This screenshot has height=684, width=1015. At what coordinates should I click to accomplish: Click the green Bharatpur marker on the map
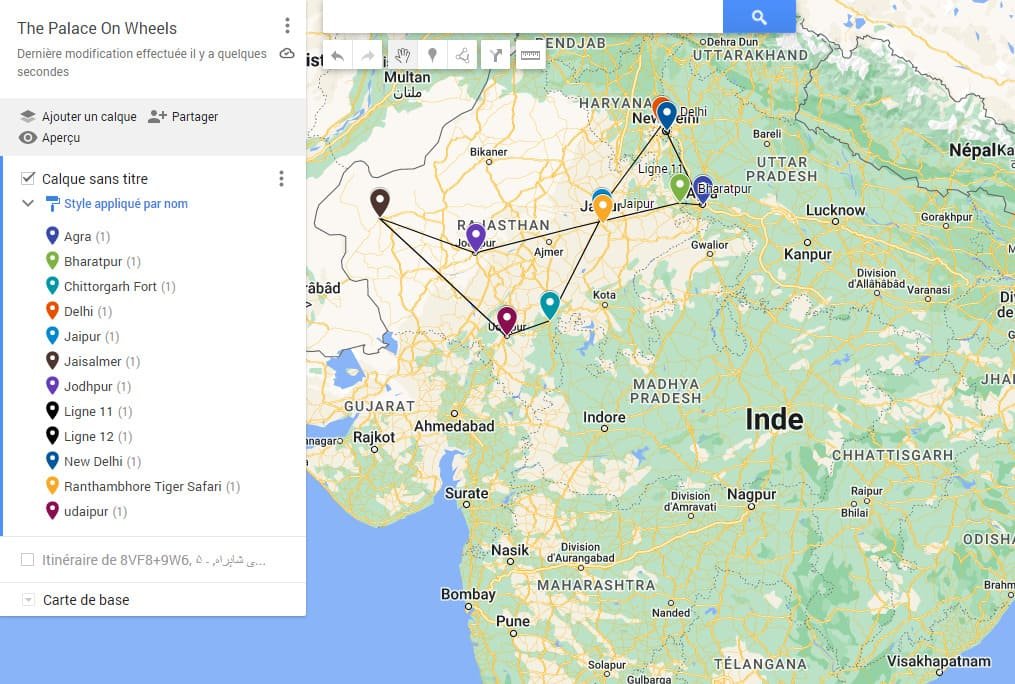(680, 188)
